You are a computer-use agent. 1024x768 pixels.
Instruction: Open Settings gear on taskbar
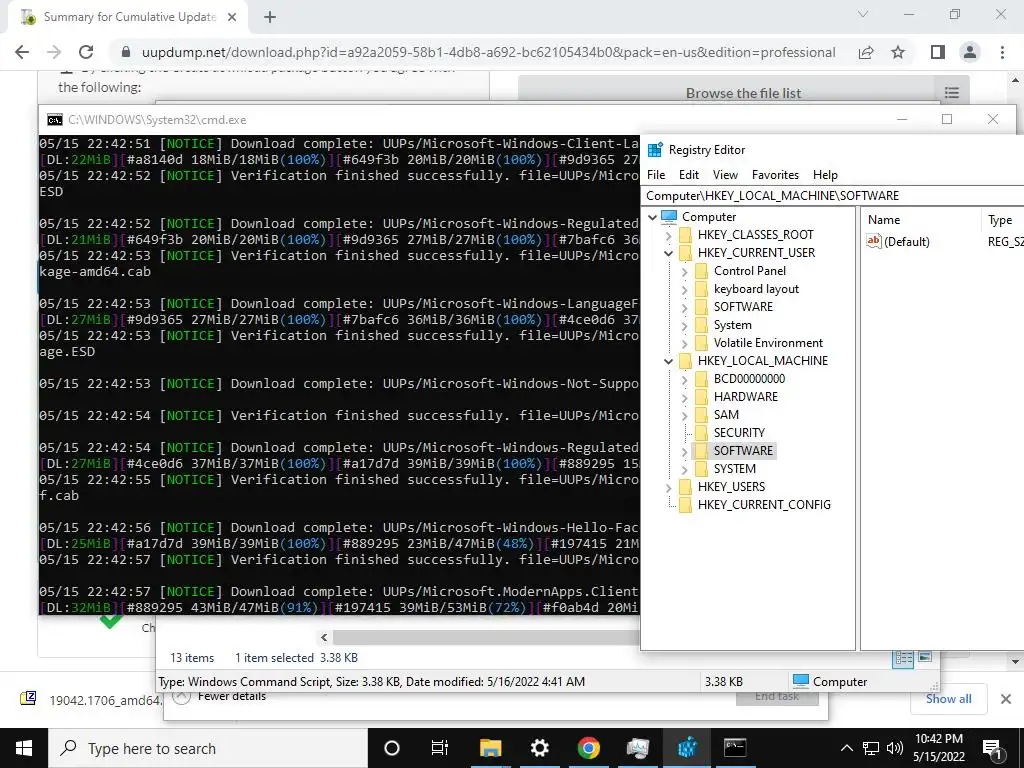tap(539, 748)
